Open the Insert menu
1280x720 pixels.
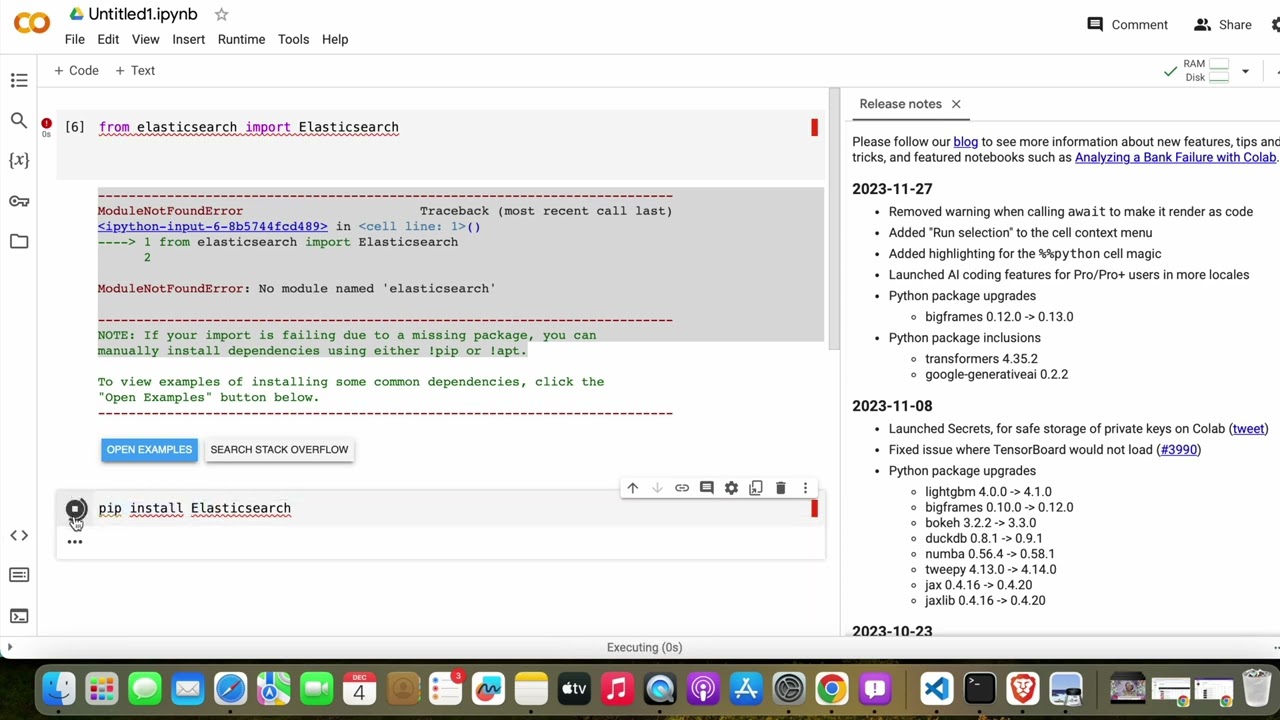[188, 39]
